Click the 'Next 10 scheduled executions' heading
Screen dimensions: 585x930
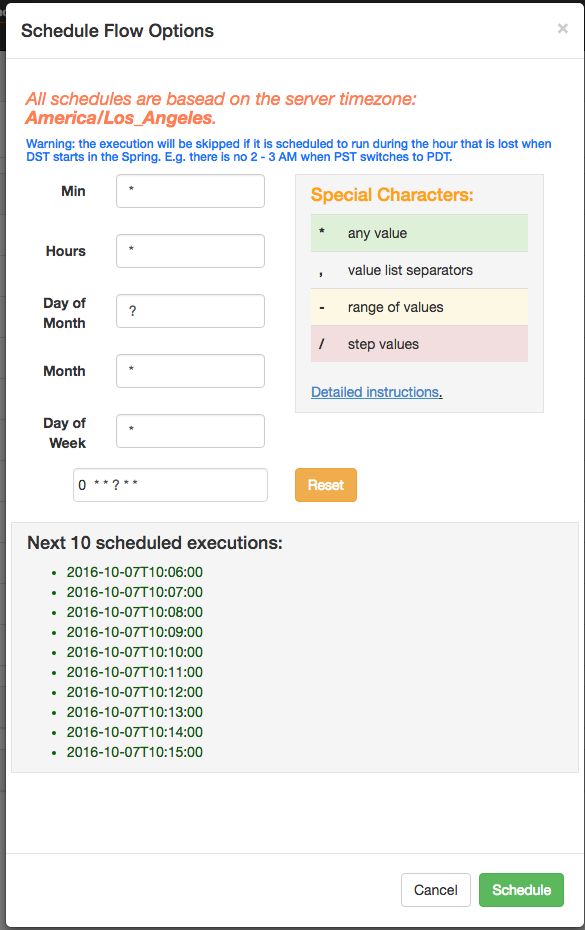(155, 543)
